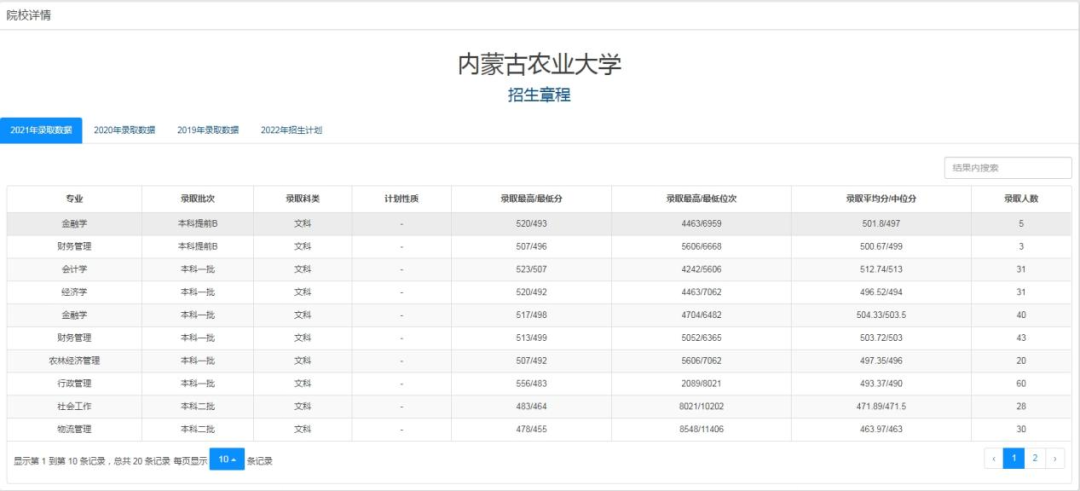Click the 专业 column header
Viewport: 1080px width, 491px height.
tap(74, 199)
